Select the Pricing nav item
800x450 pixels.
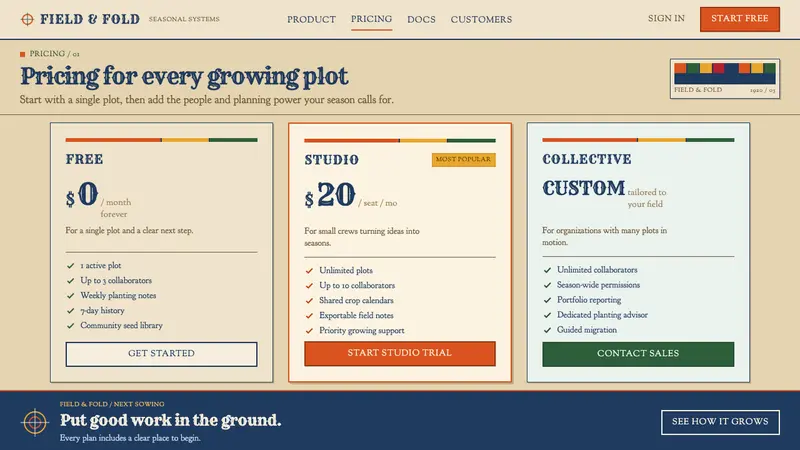coord(371,19)
